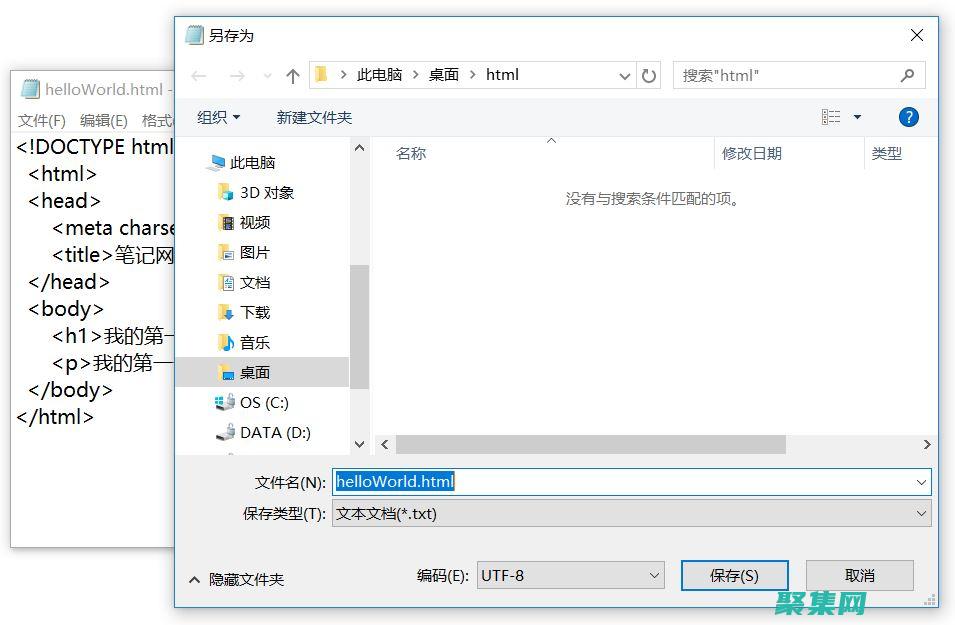Open the 编辑(E) menu in Notepad

click(102, 120)
